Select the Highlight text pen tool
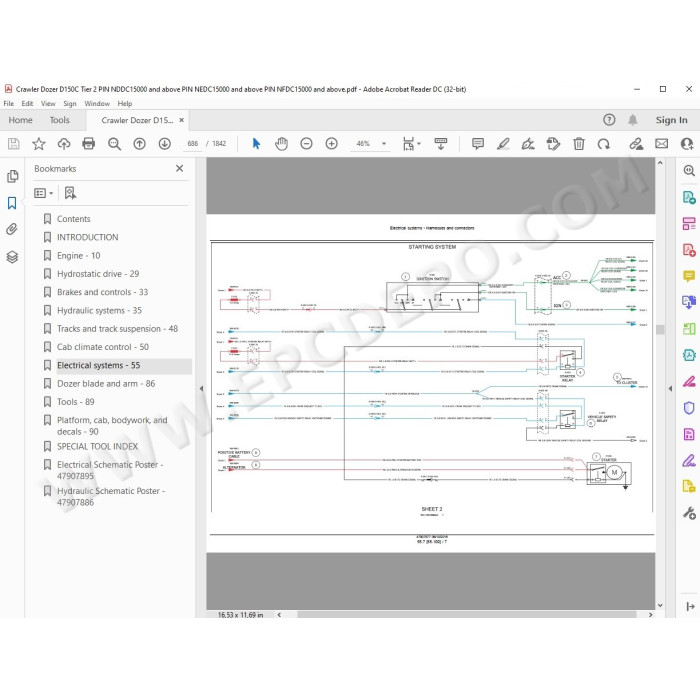This screenshot has height=700, width=700. 503,144
